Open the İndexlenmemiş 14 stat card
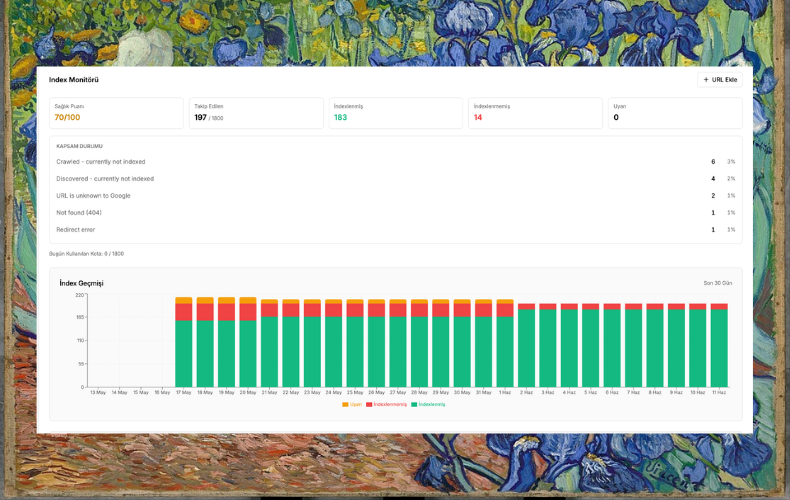790x500 pixels. pos(535,113)
